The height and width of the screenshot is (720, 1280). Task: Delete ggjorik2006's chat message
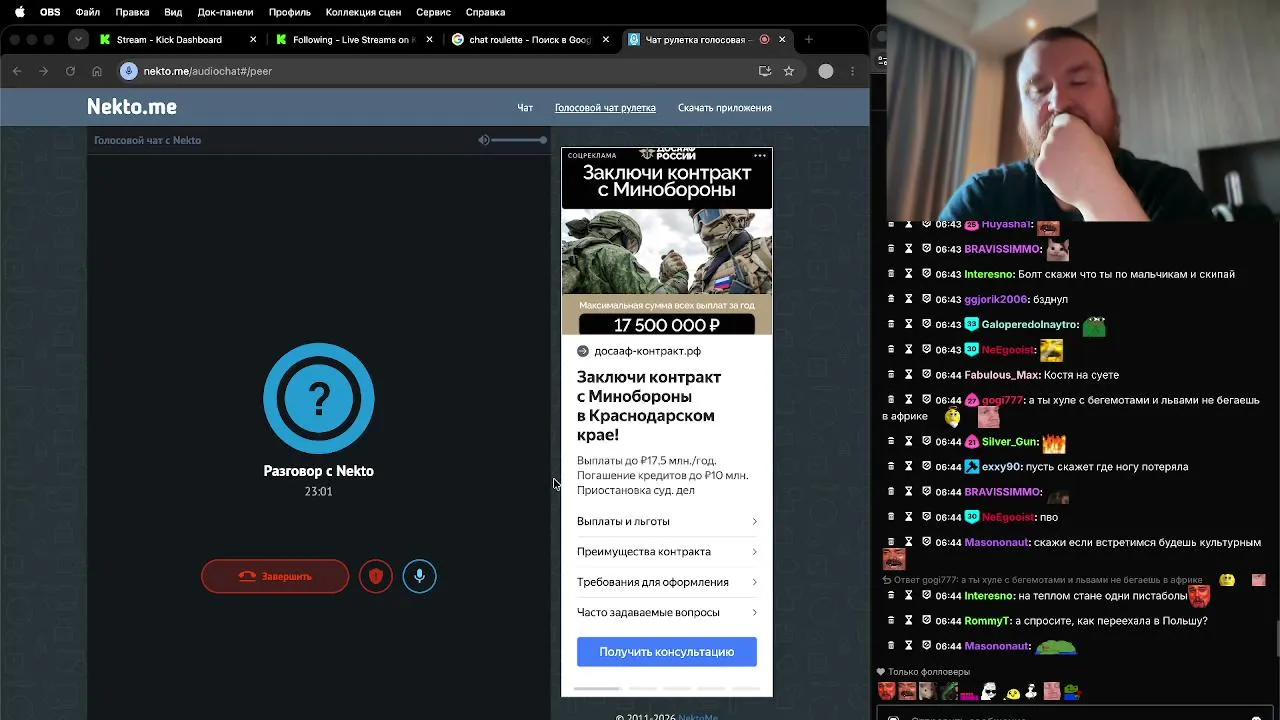coord(891,299)
